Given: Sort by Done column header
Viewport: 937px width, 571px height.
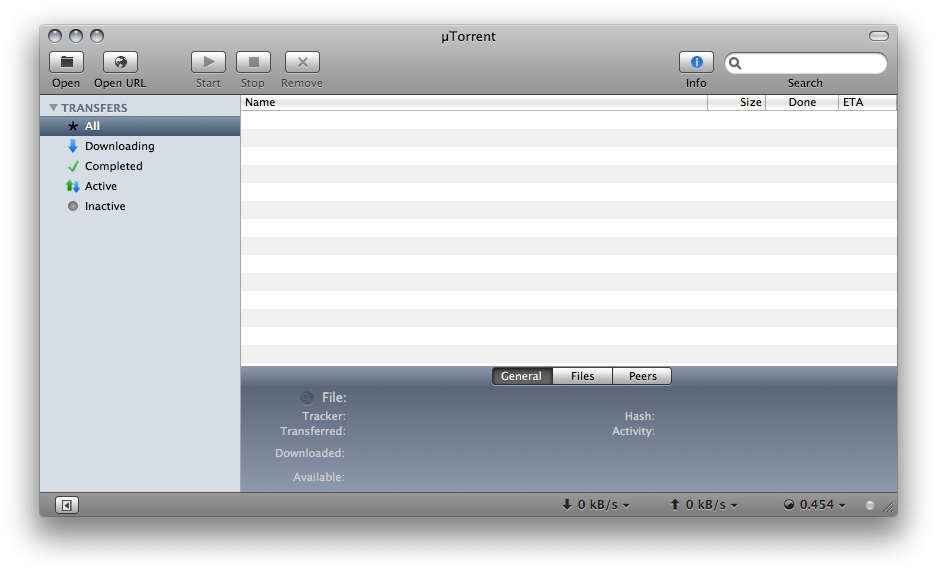Looking at the screenshot, I should [x=802, y=102].
